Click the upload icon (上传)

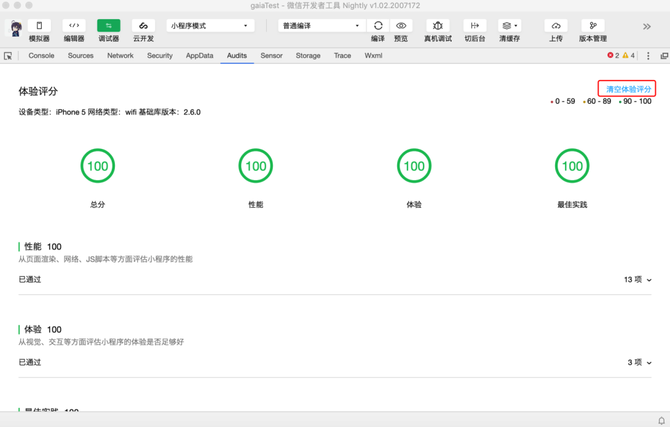pyautogui.click(x=556, y=26)
